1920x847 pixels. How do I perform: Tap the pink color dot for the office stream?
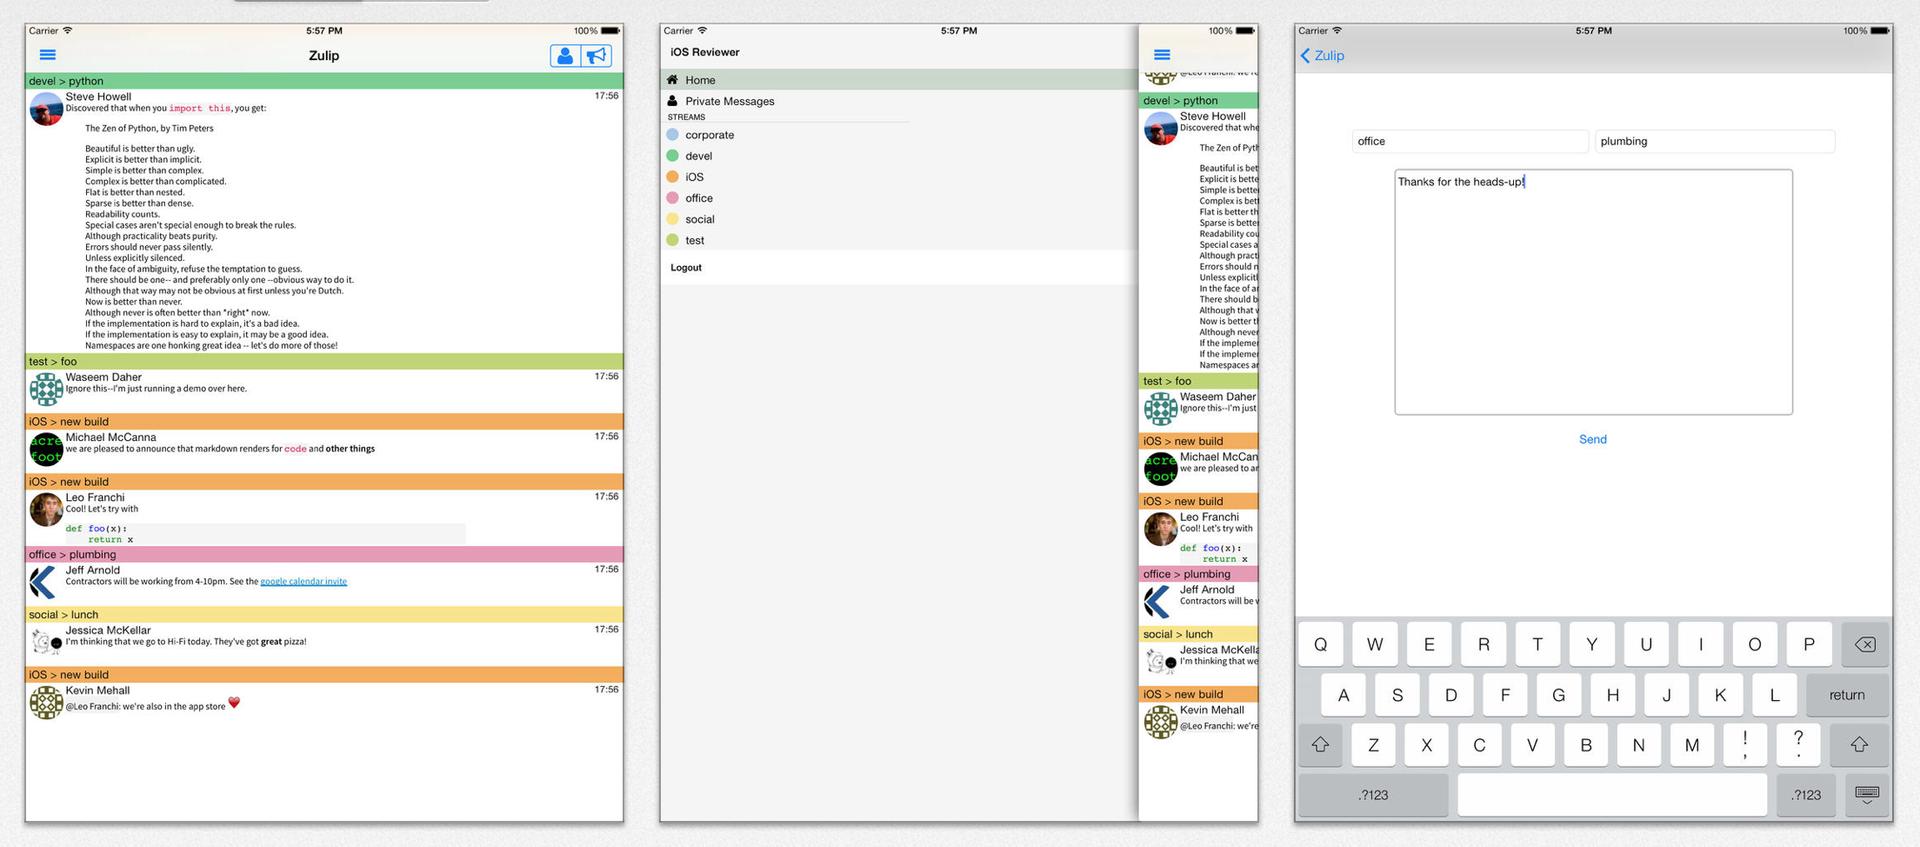coord(673,198)
